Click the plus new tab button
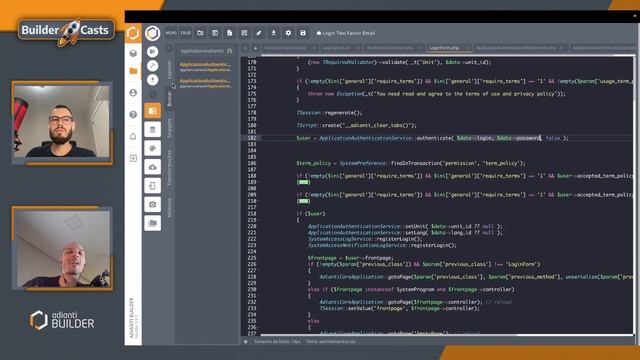This screenshot has width=640, height=360. click(x=256, y=48)
